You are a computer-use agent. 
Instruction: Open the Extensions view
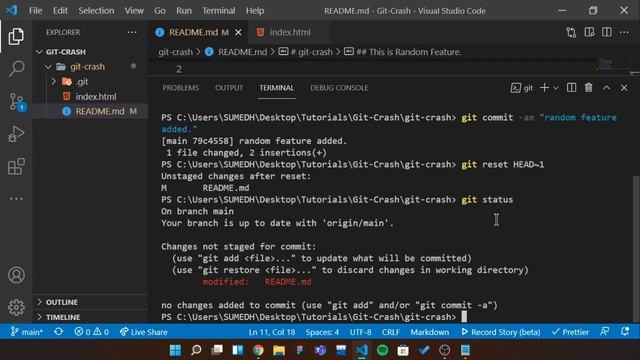pos(16,167)
